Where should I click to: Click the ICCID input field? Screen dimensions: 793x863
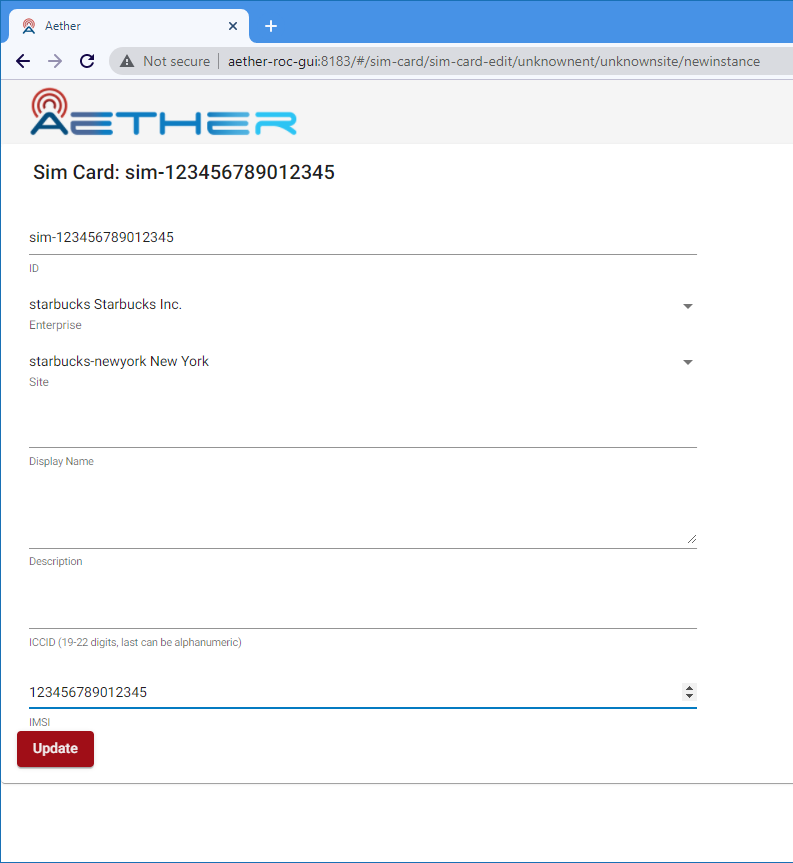coord(362,612)
